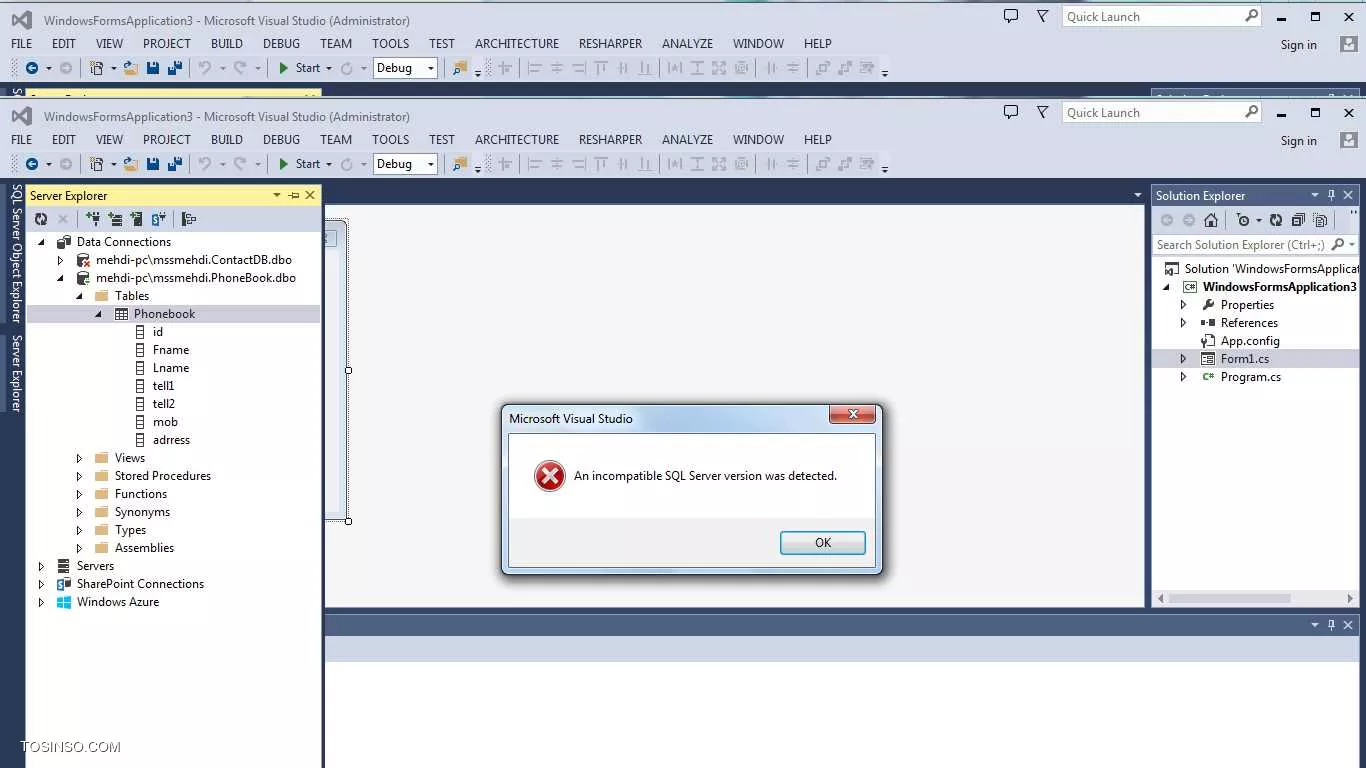Viewport: 1366px width, 768px height.
Task: Click Save icon in front window toolbar
Action: [x=153, y=164]
